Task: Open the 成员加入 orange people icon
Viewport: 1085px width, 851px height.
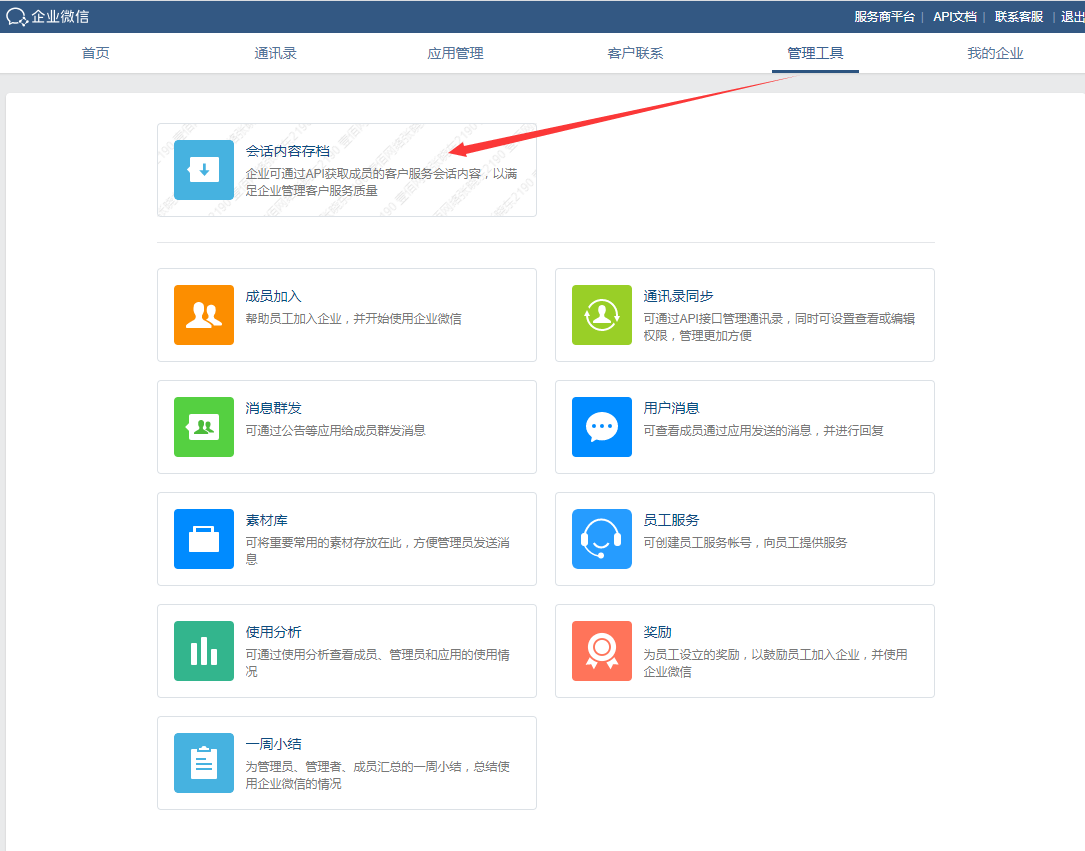Action: click(x=204, y=315)
